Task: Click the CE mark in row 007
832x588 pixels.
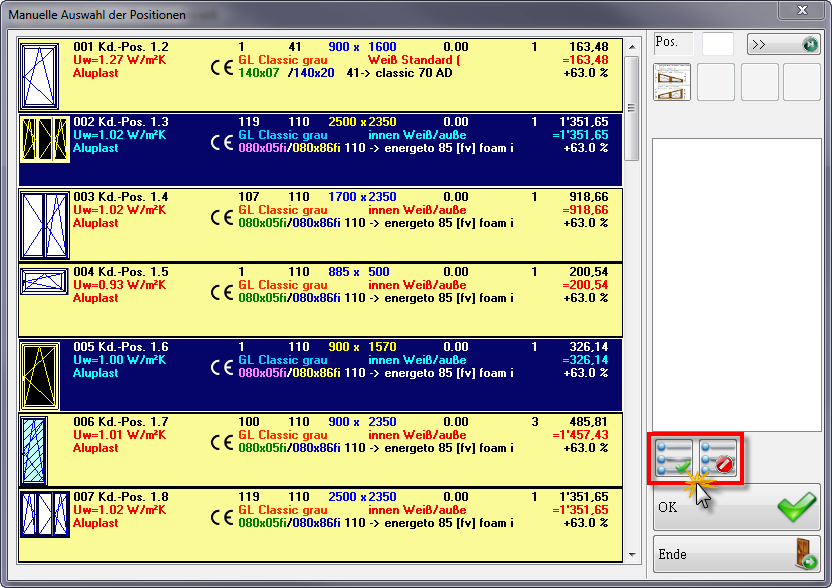Action: 222,517
